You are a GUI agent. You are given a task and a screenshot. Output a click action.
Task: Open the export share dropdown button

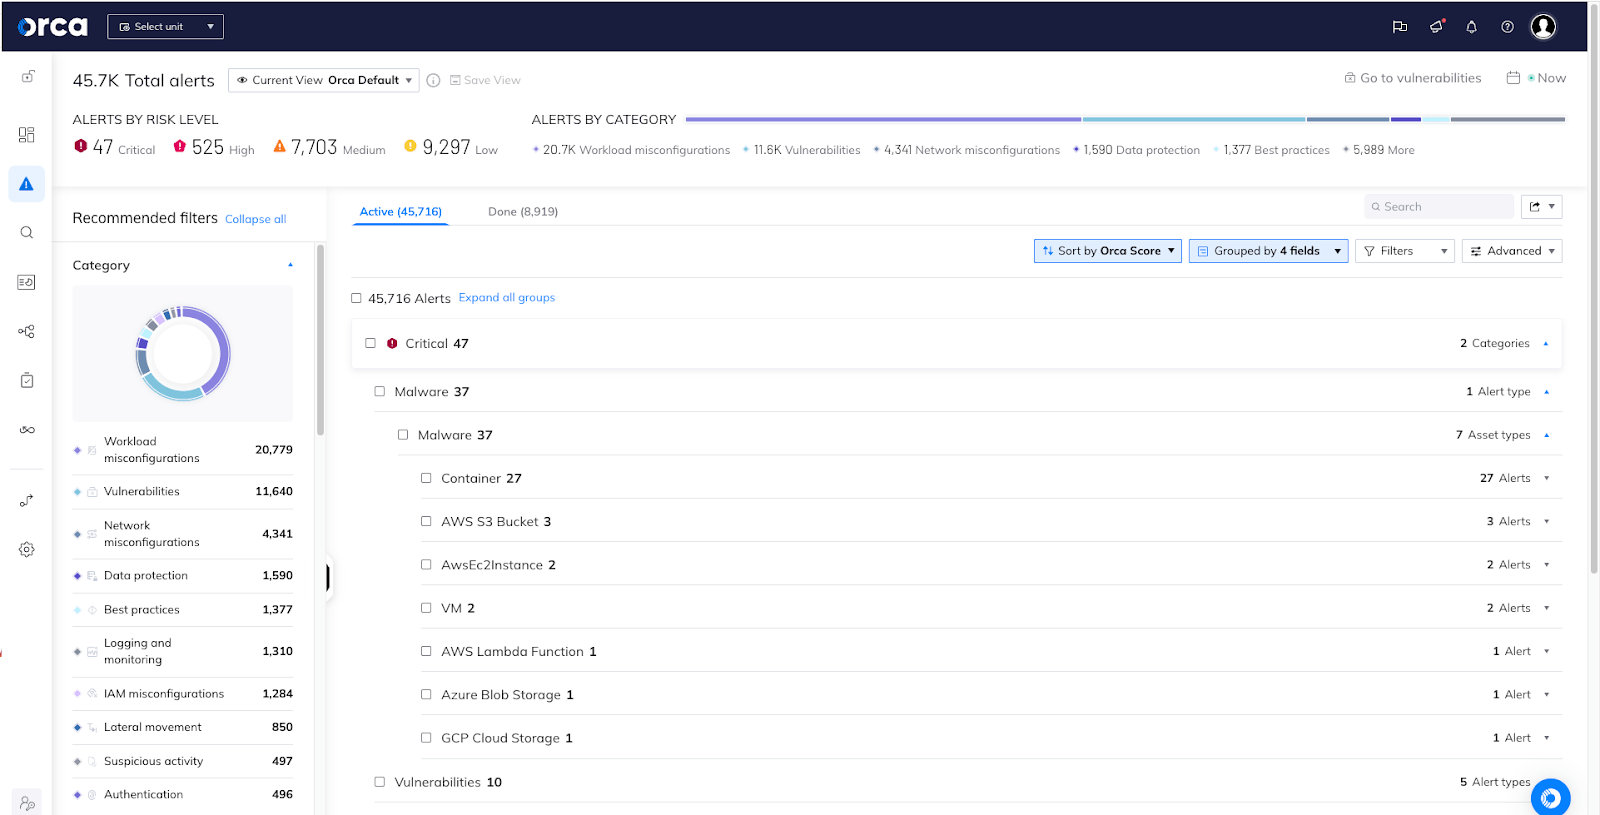pyautogui.click(x=1542, y=207)
